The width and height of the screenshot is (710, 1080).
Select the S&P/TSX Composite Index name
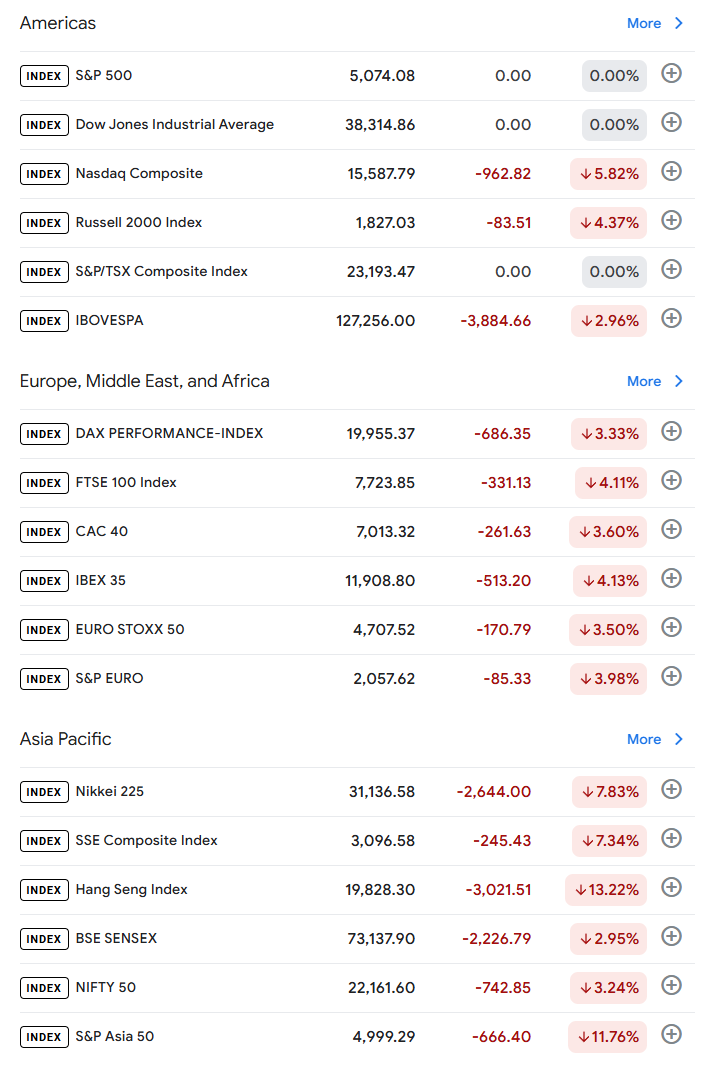coord(161,271)
